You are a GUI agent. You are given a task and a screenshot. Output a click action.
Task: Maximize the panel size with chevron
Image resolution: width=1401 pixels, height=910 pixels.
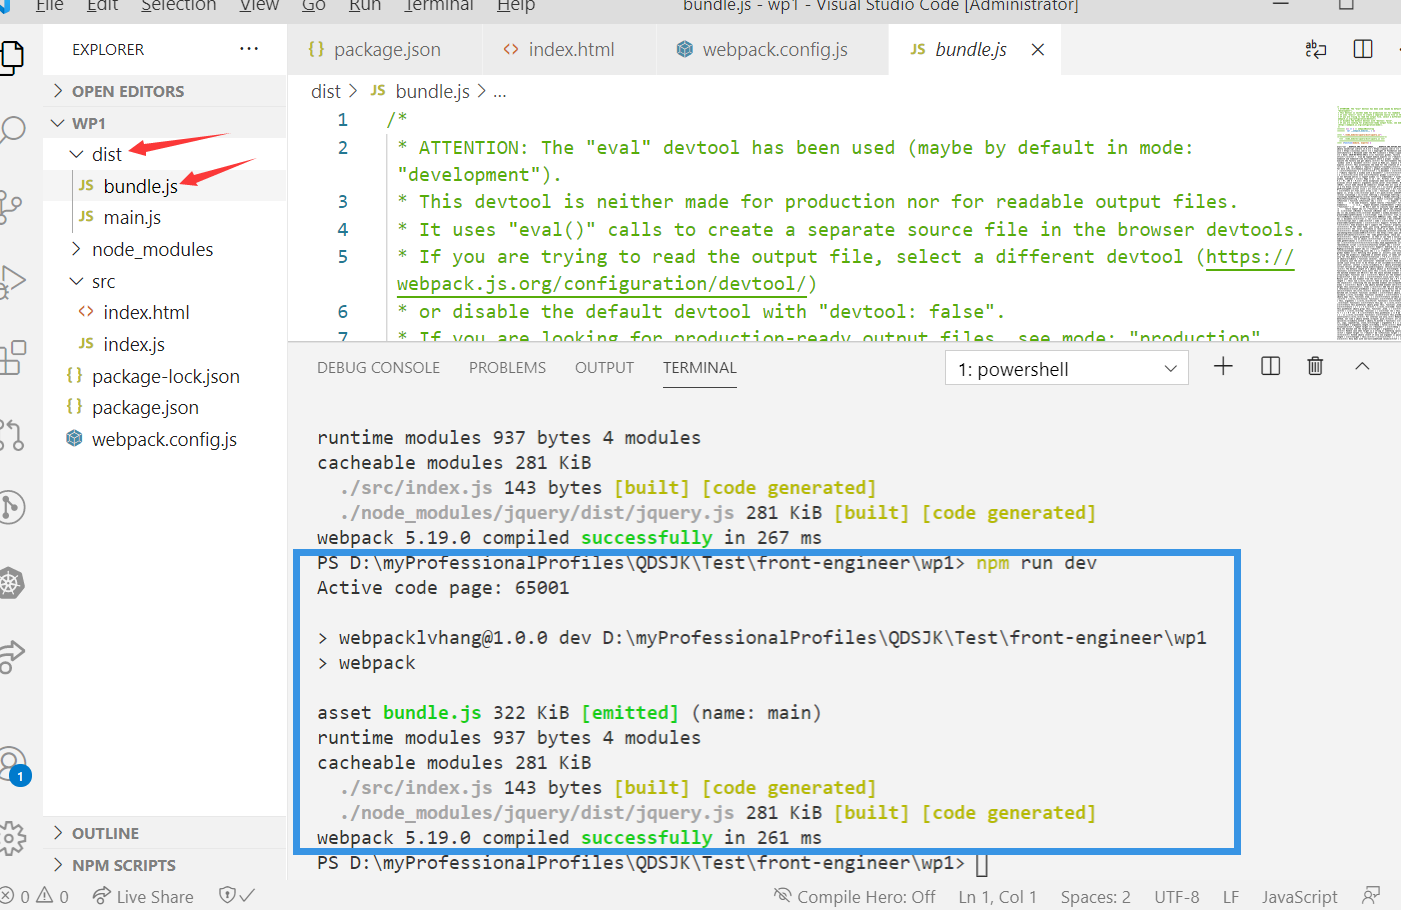(1362, 366)
